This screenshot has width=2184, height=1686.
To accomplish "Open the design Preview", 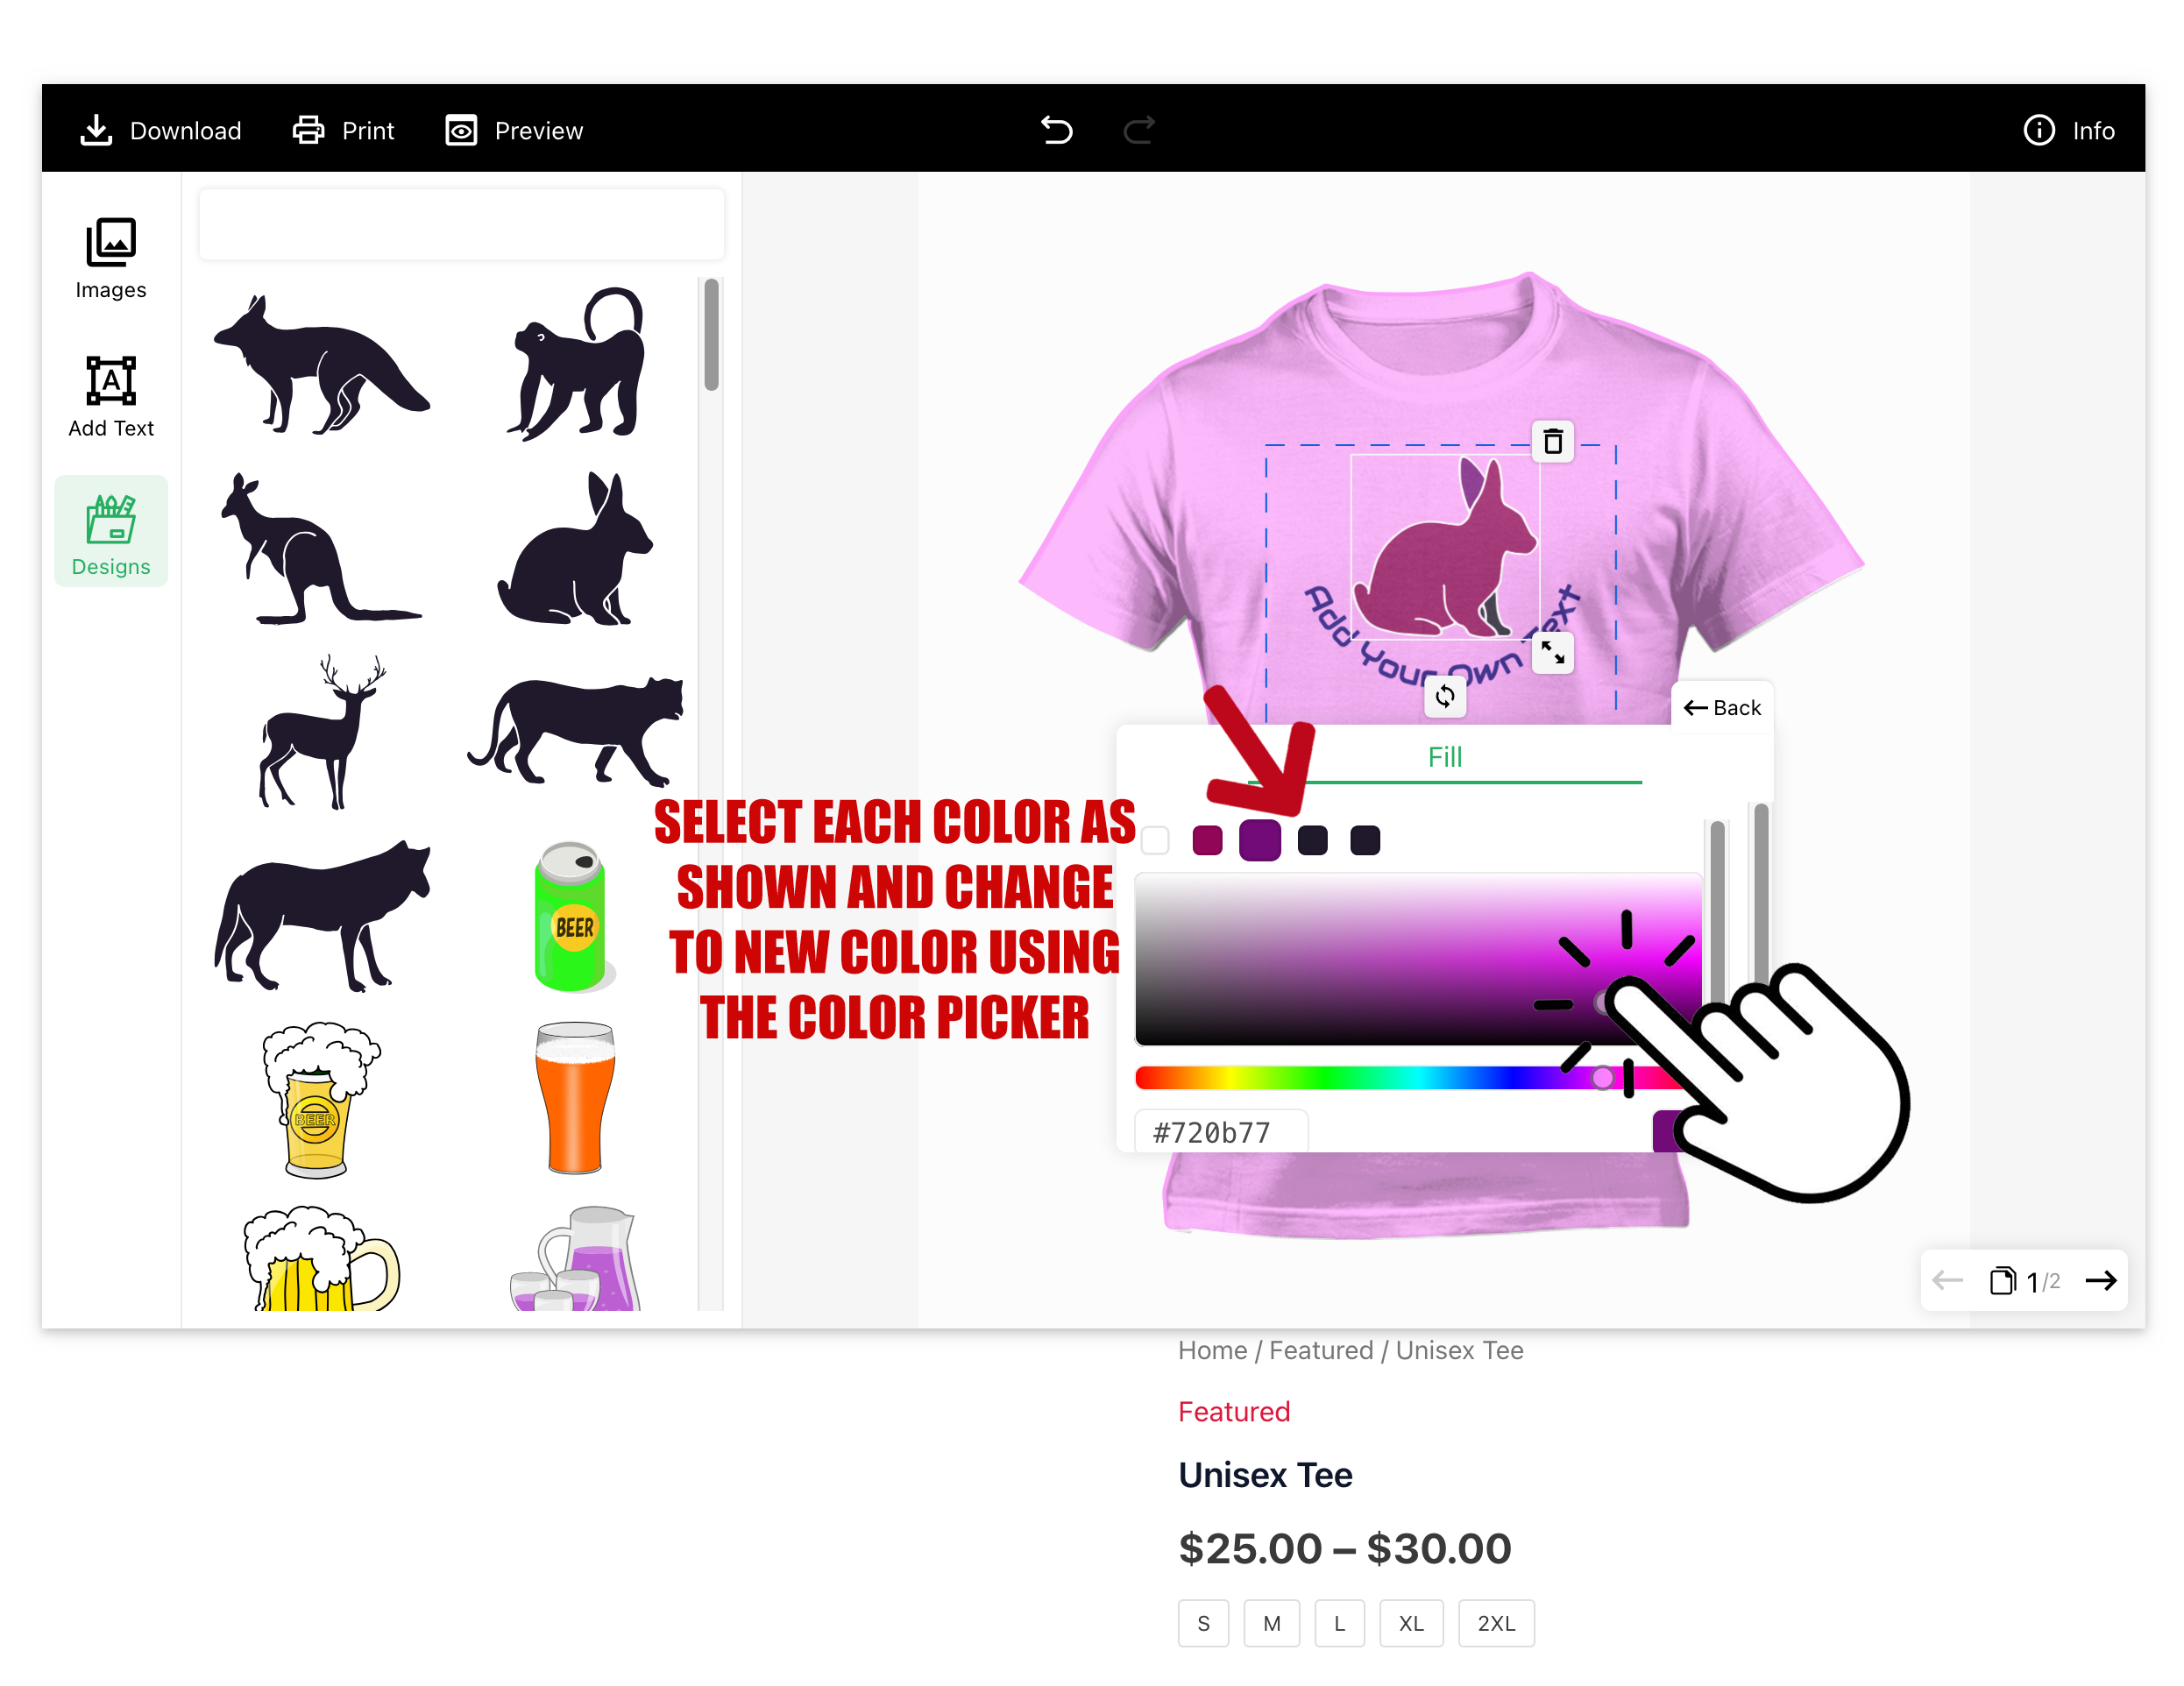I will [x=514, y=130].
